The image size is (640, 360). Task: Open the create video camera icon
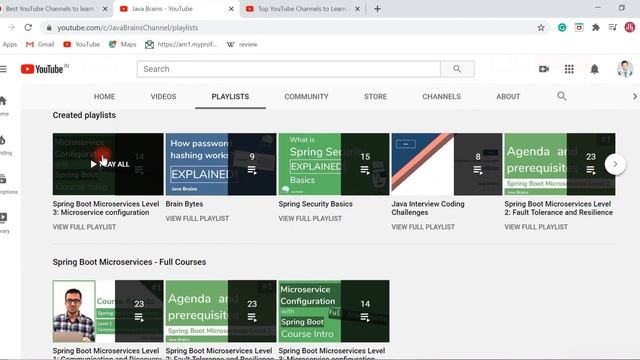(544, 69)
